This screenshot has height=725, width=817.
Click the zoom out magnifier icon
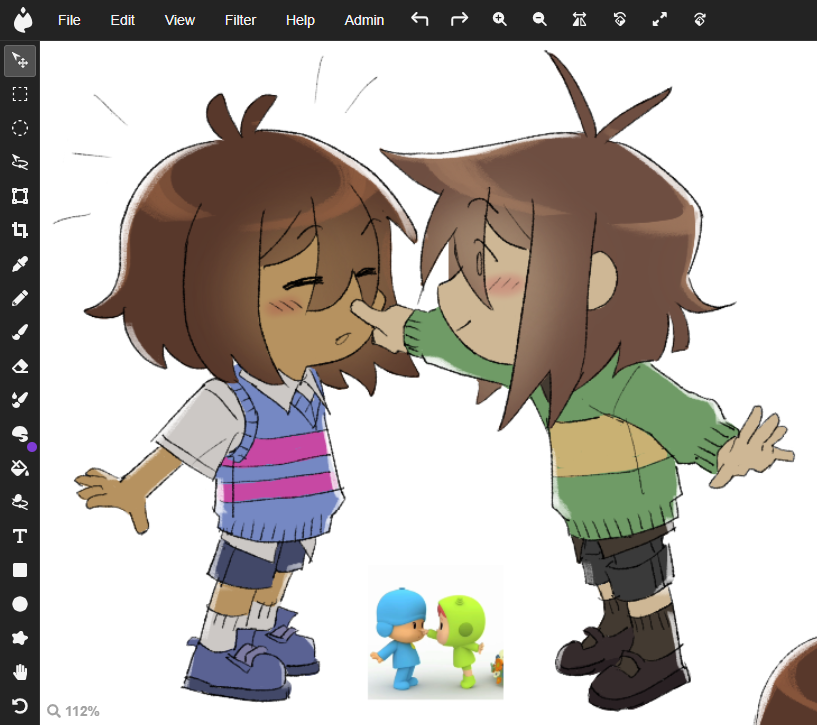click(x=539, y=19)
